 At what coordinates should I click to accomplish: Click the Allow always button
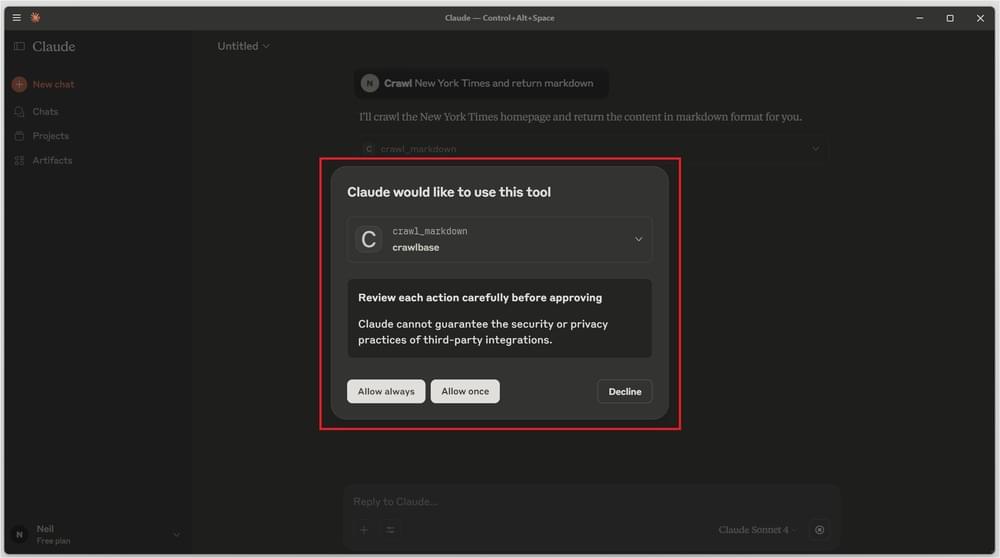point(386,391)
